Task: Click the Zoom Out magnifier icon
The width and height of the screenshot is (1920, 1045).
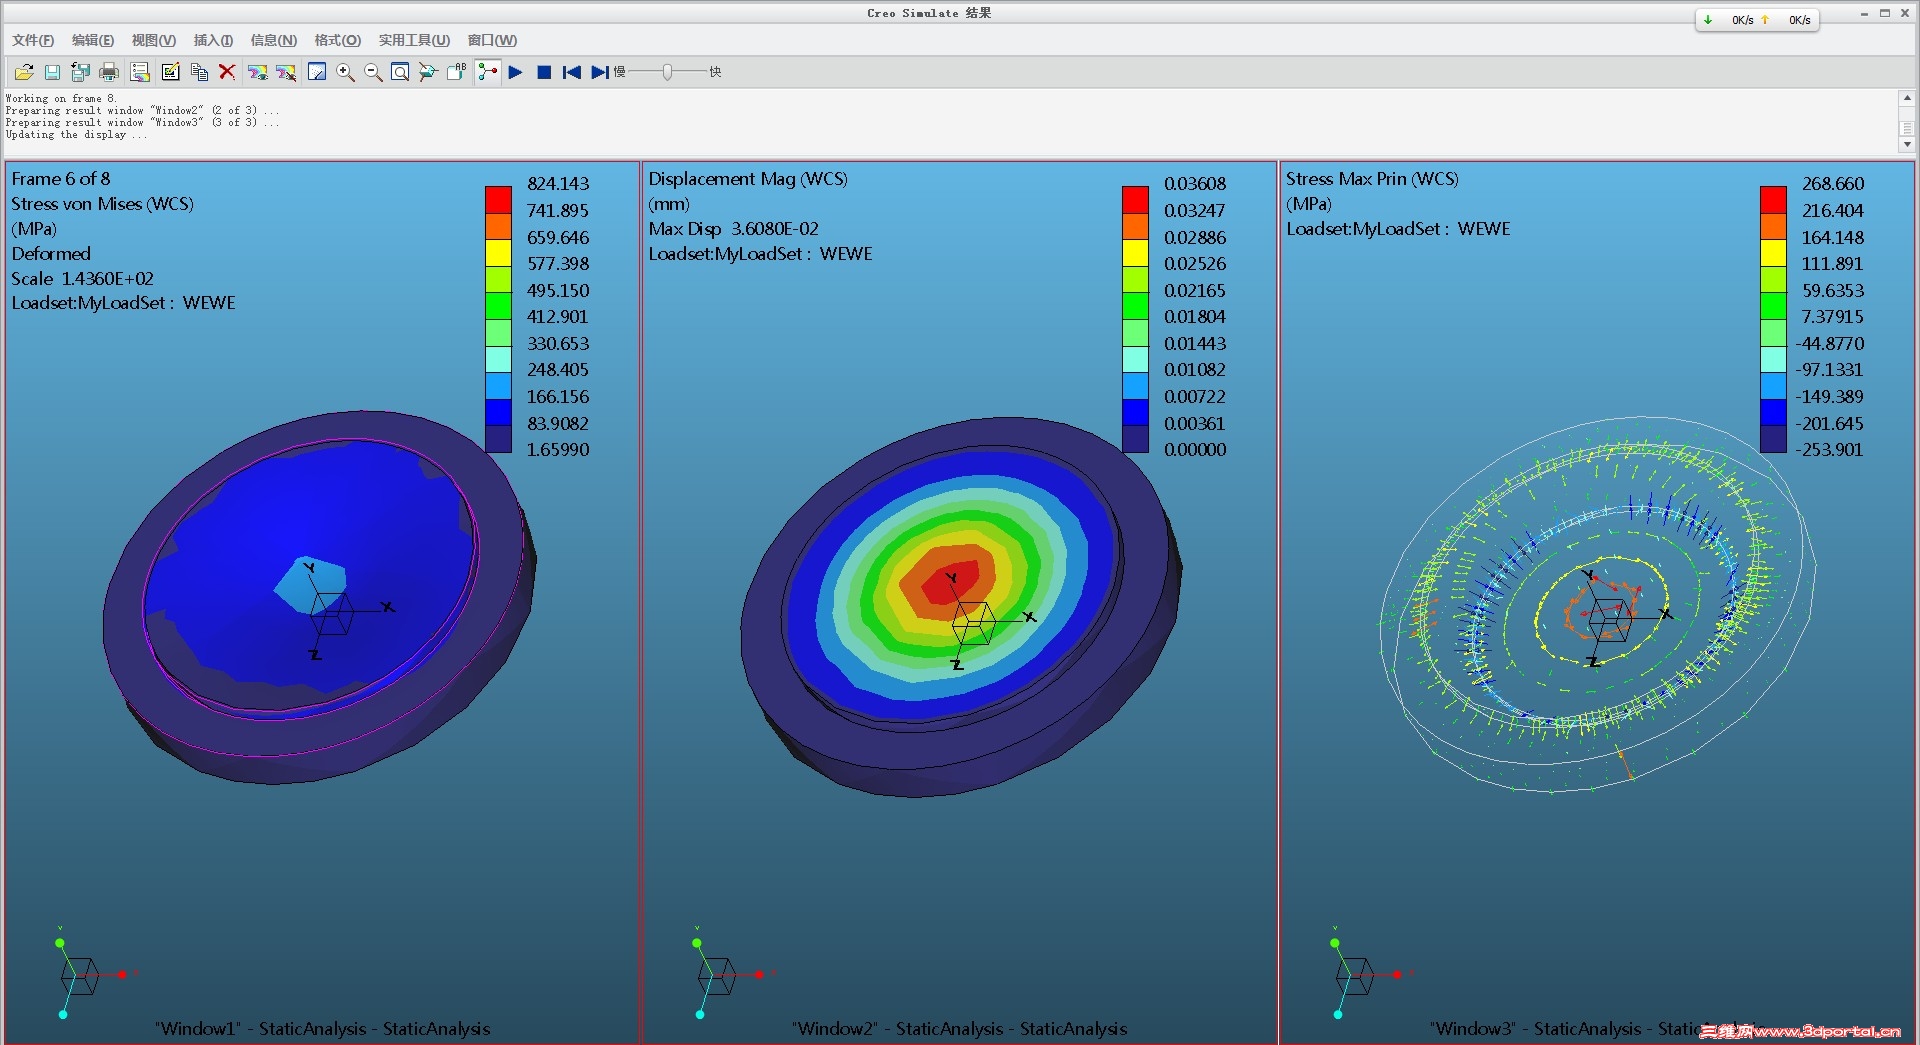Action: pyautogui.click(x=373, y=72)
